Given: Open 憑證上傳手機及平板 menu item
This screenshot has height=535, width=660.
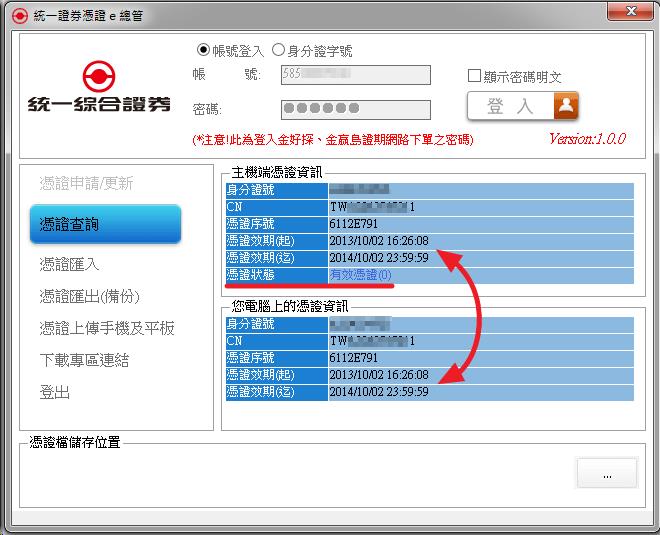Looking at the screenshot, I should point(107,328).
